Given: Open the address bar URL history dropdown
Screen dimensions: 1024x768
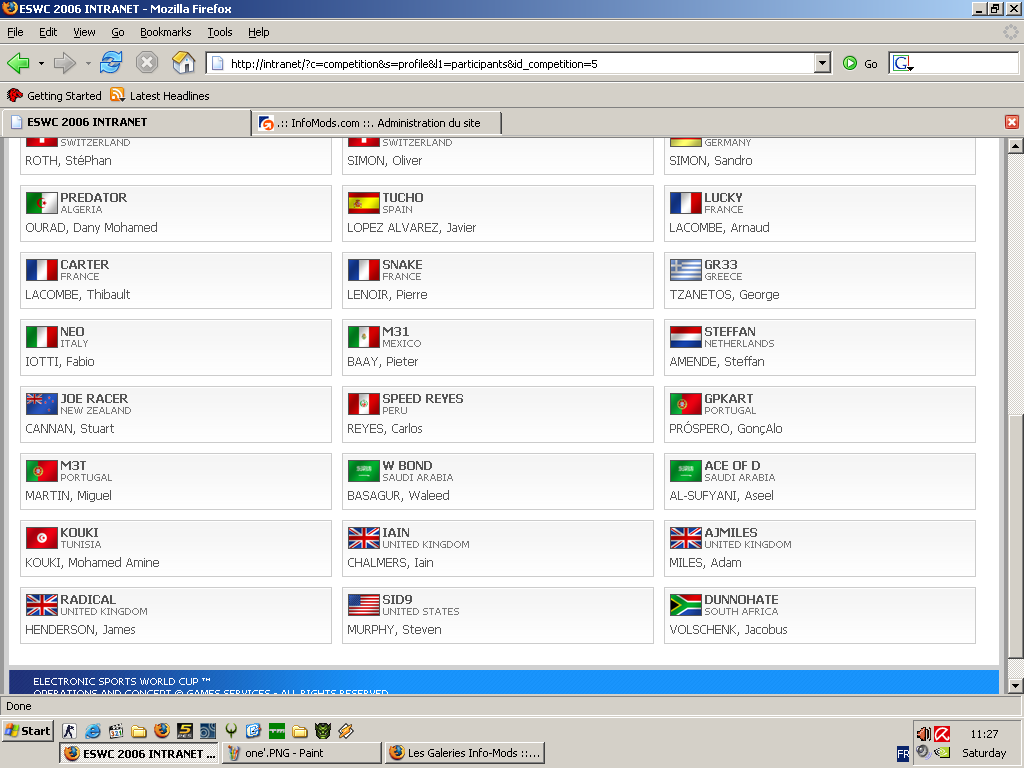Looking at the screenshot, I should [x=823, y=63].
